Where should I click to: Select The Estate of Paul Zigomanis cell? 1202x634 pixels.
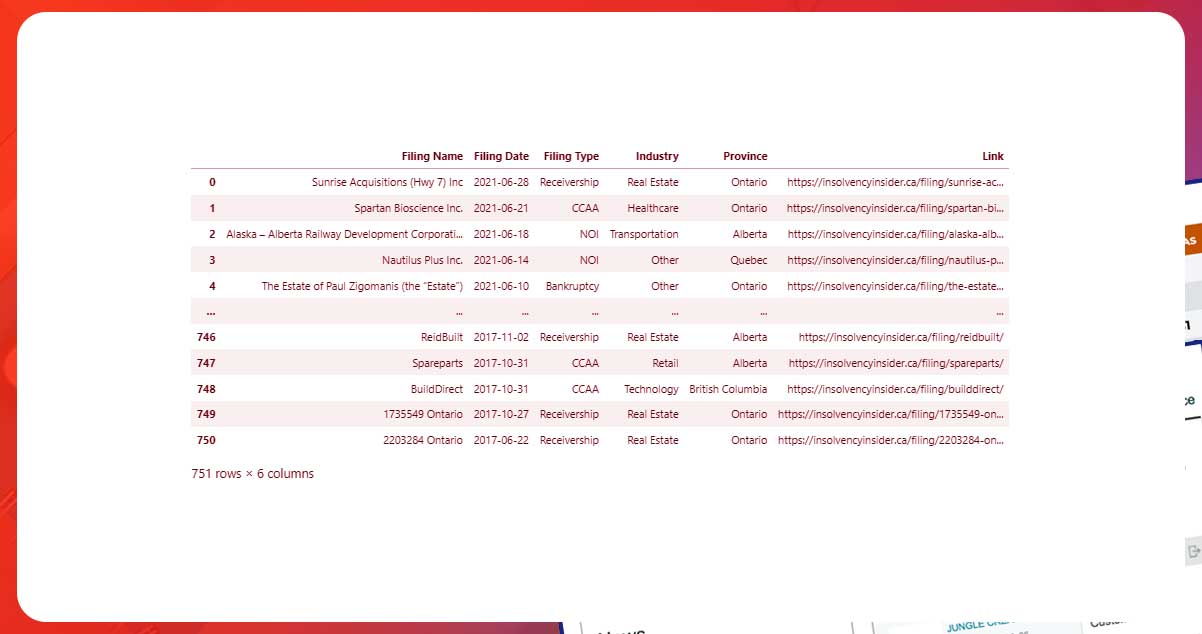tap(362, 286)
